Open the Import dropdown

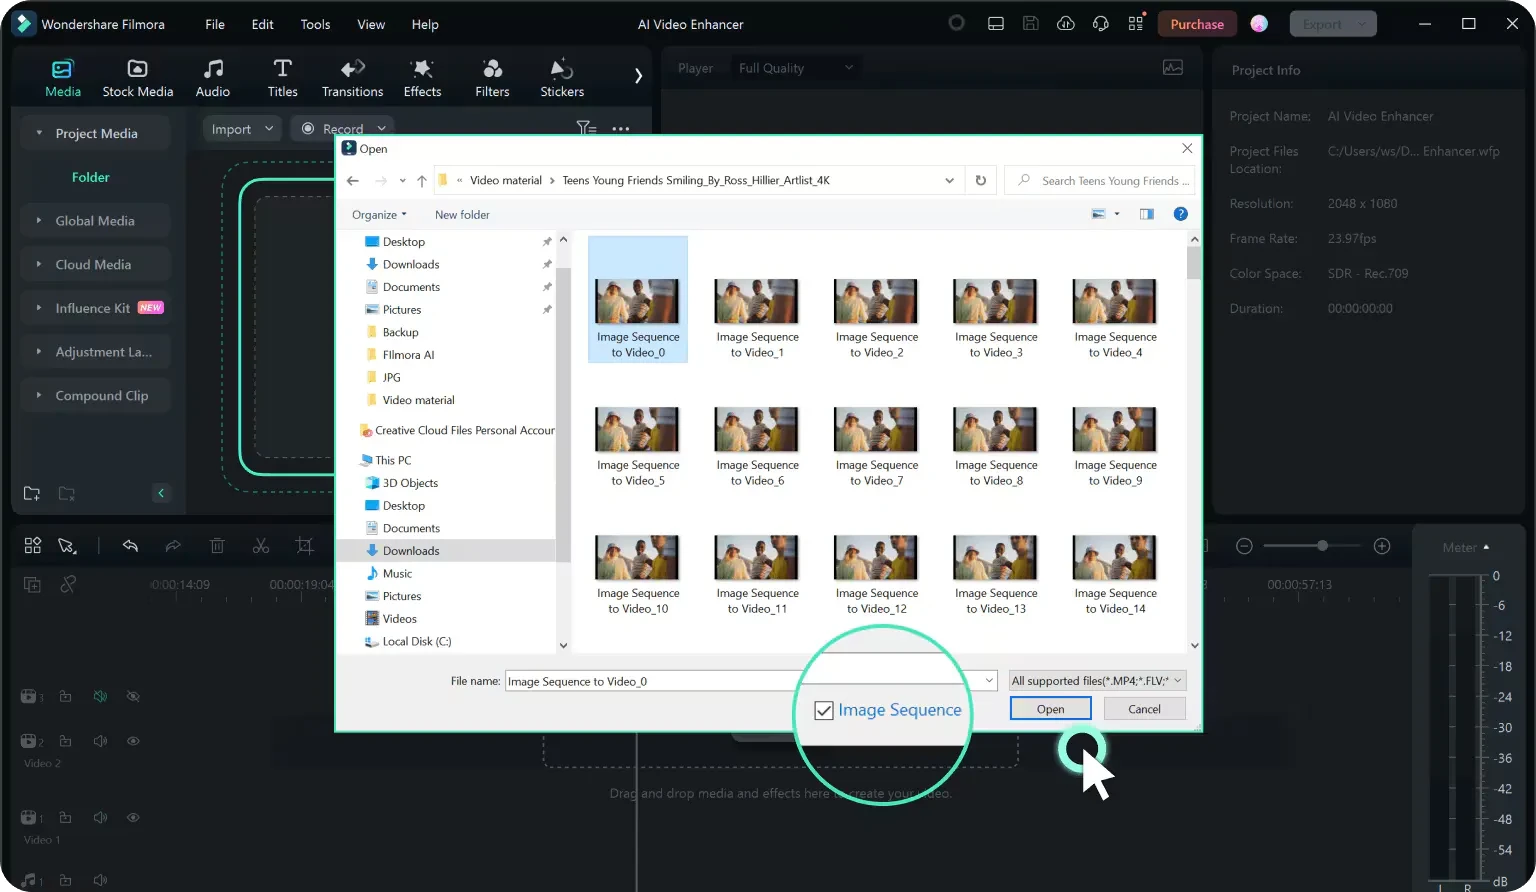(242, 129)
